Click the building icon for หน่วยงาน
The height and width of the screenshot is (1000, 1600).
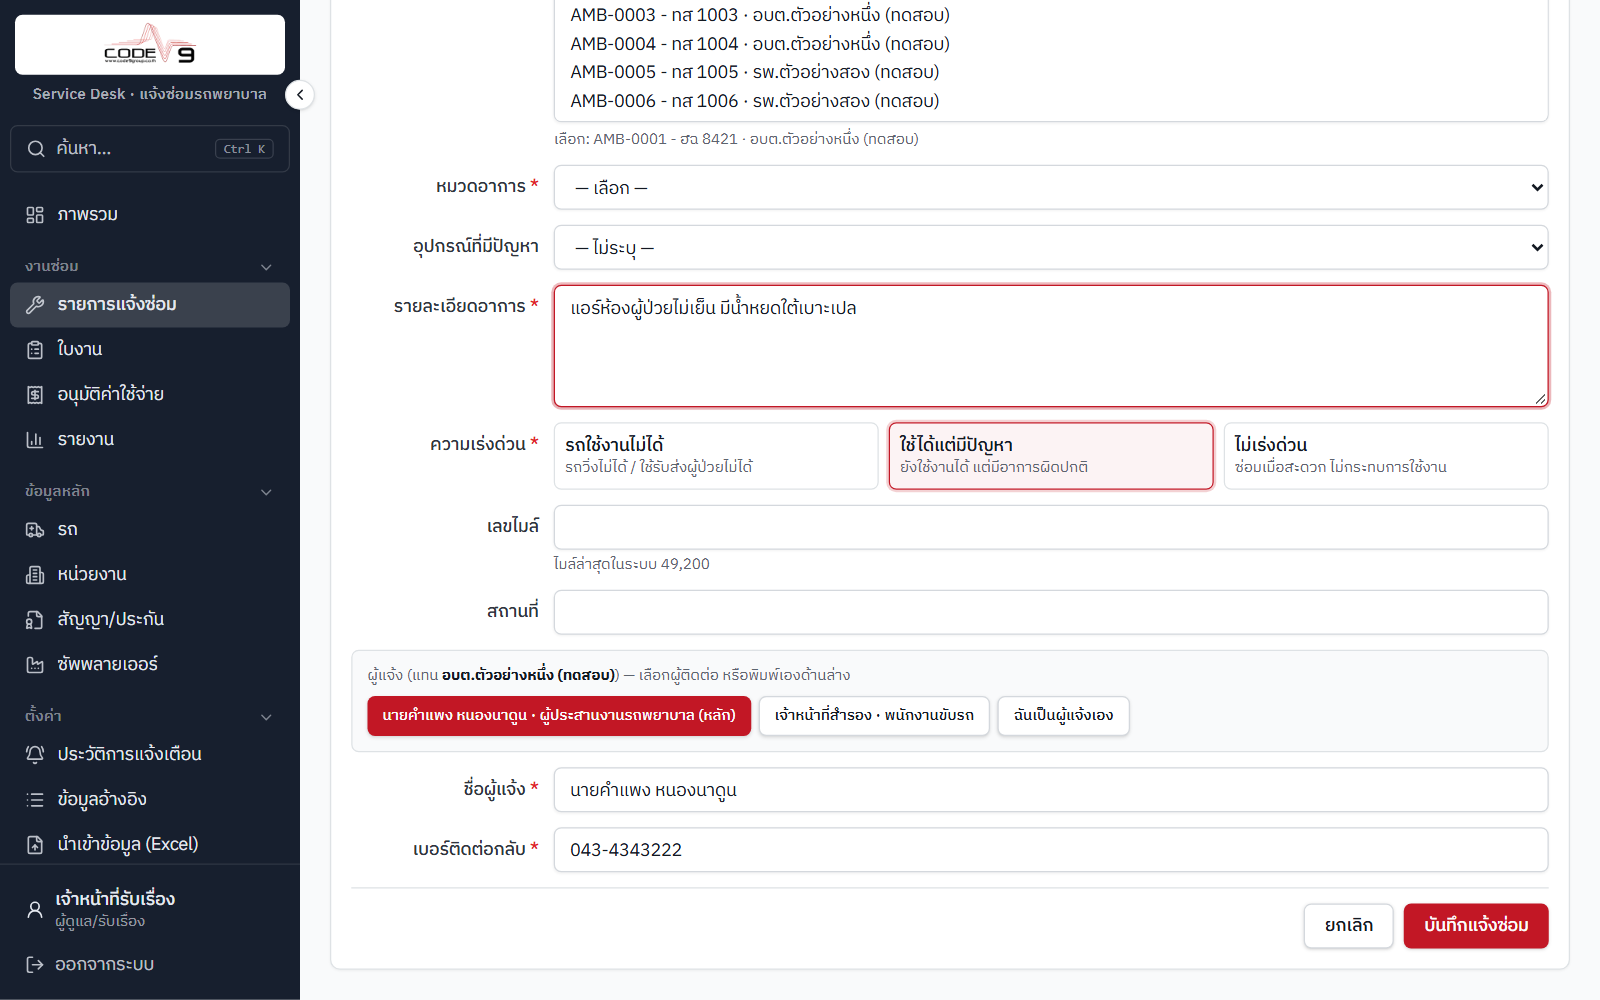coord(35,575)
